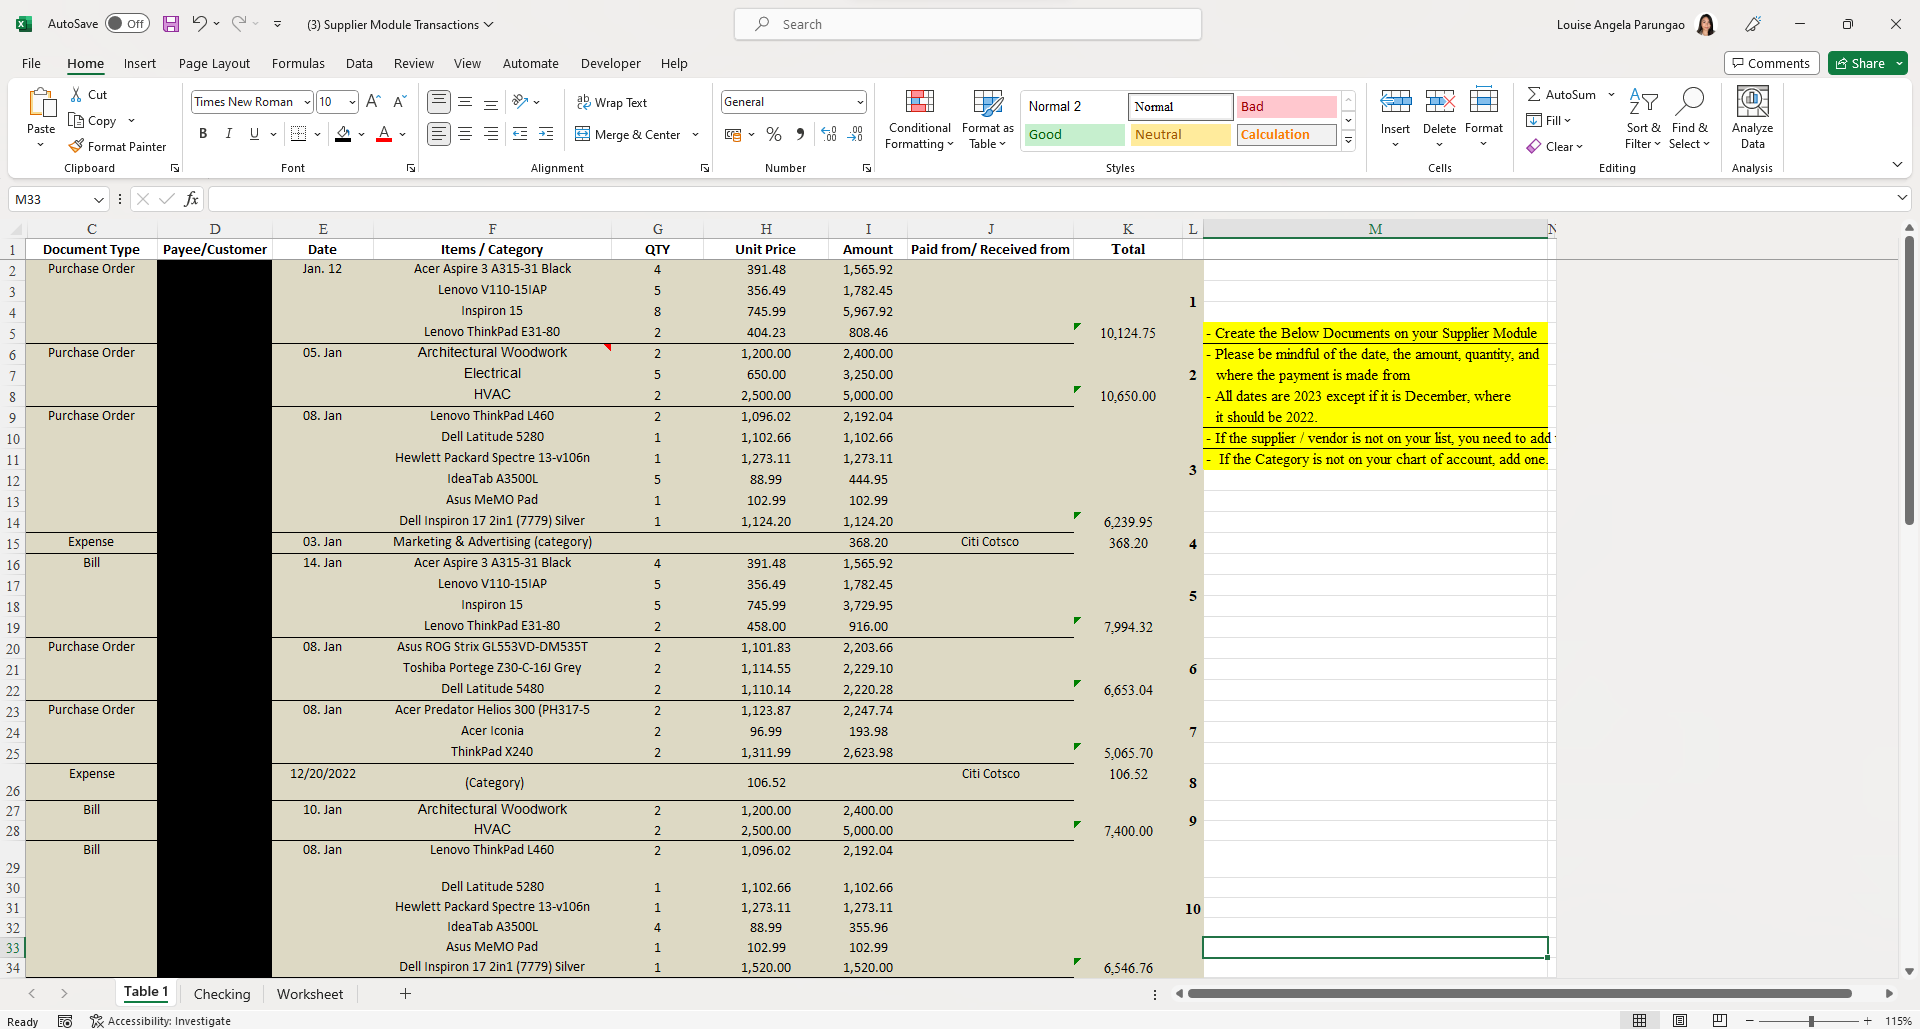Screen dimensions: 1920x1029
Task: Click the Undo arrow icon
Action: click(199, 24)
